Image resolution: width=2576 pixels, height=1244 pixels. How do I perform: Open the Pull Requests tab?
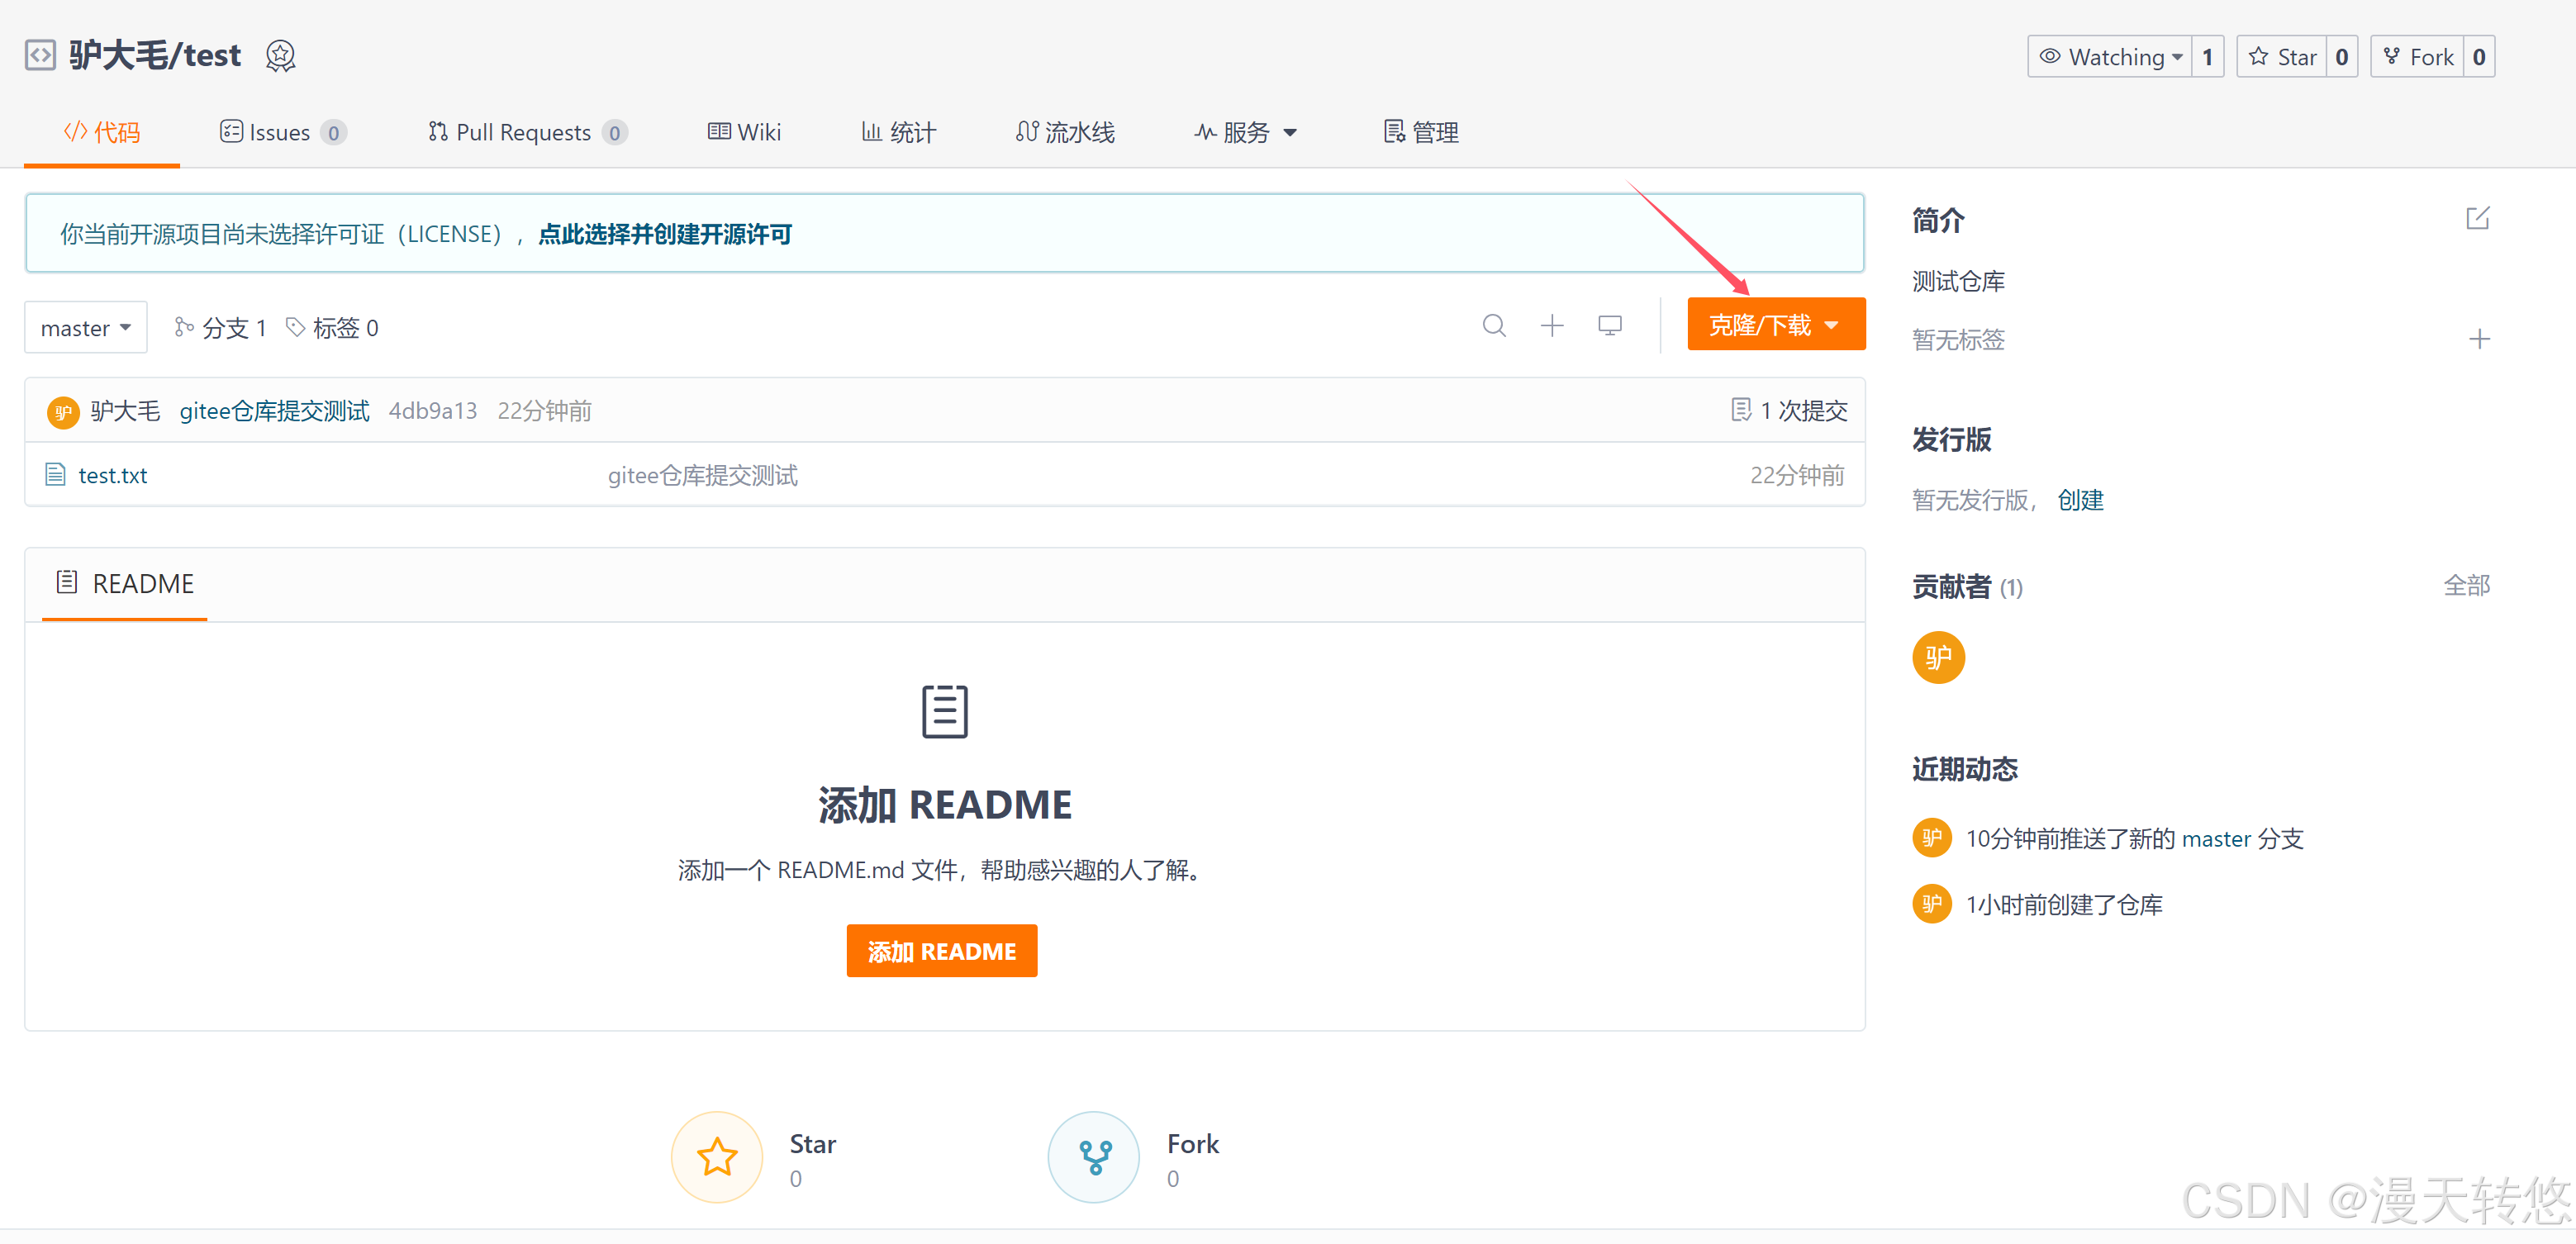click(525, 133)
